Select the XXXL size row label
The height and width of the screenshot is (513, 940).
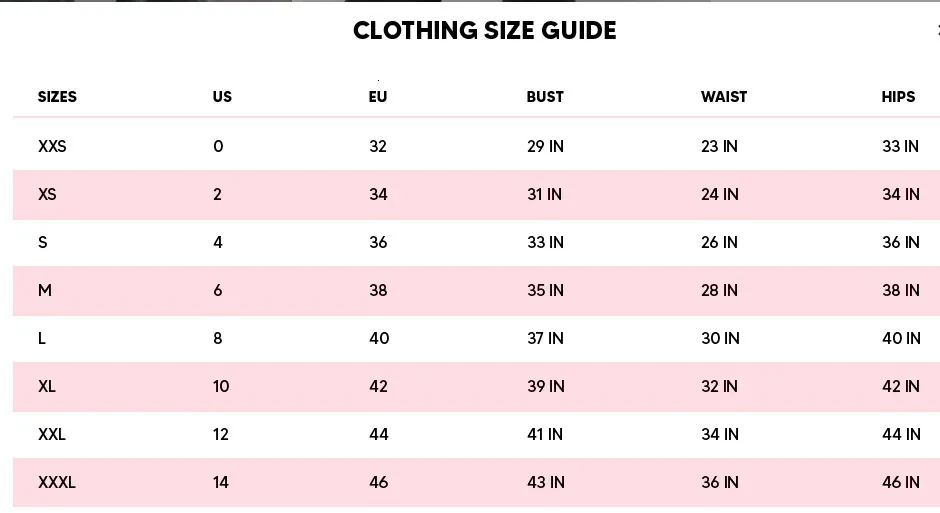pyautogui.click(x=57, y=482)
